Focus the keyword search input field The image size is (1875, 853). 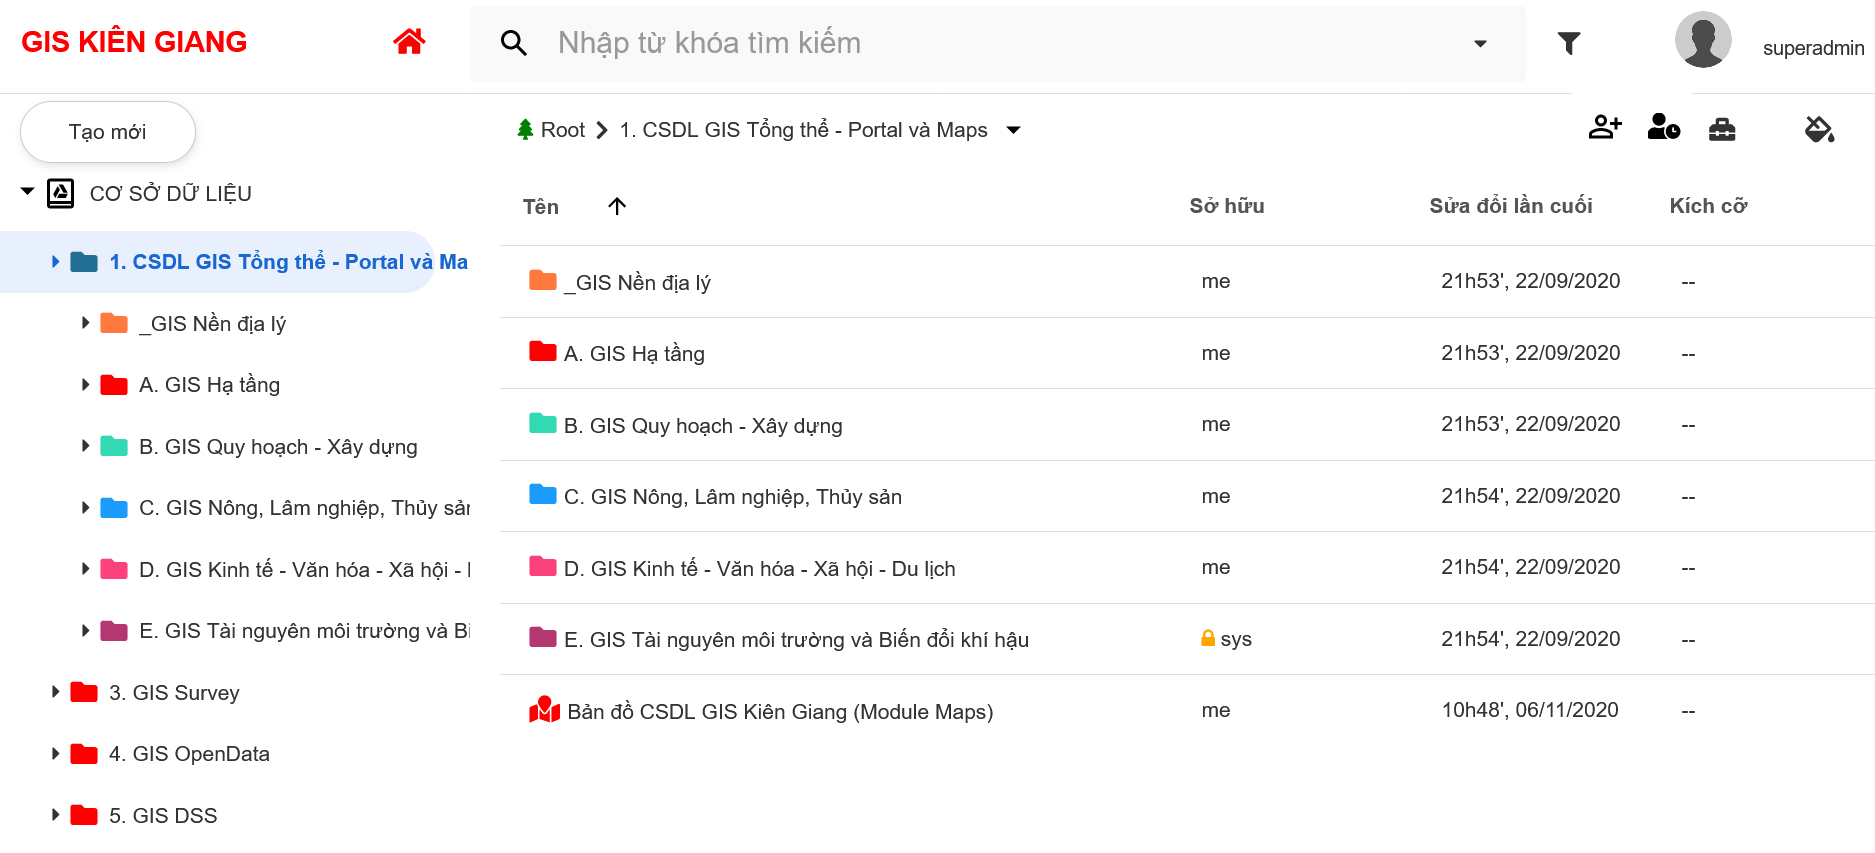tap(1000, 43)
